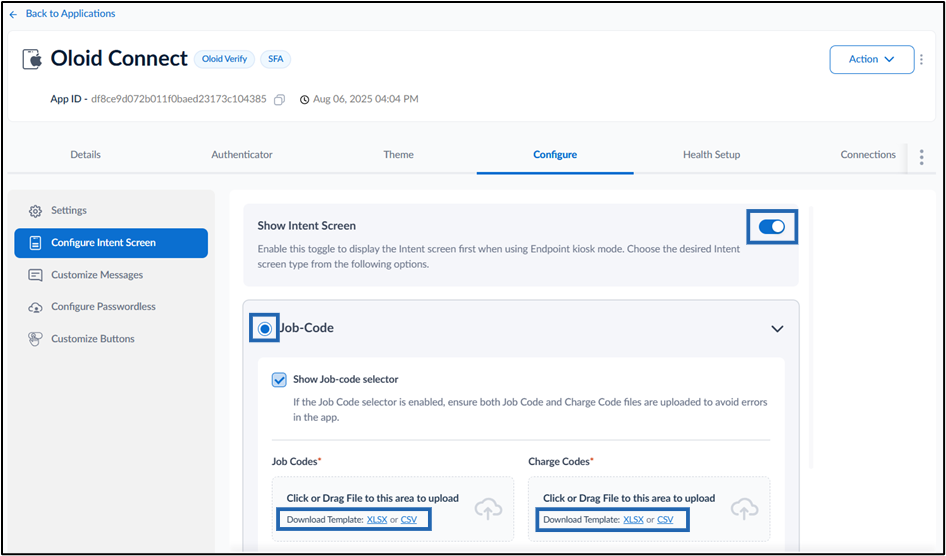The height and width of the screenshot is (556, 946).
Task: Select Configure Intent Screen in sidebar
Action: click(111, 243)
